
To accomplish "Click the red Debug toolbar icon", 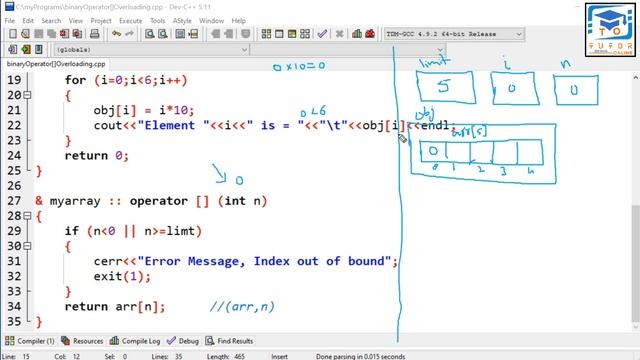I will [x=370, y=34].
